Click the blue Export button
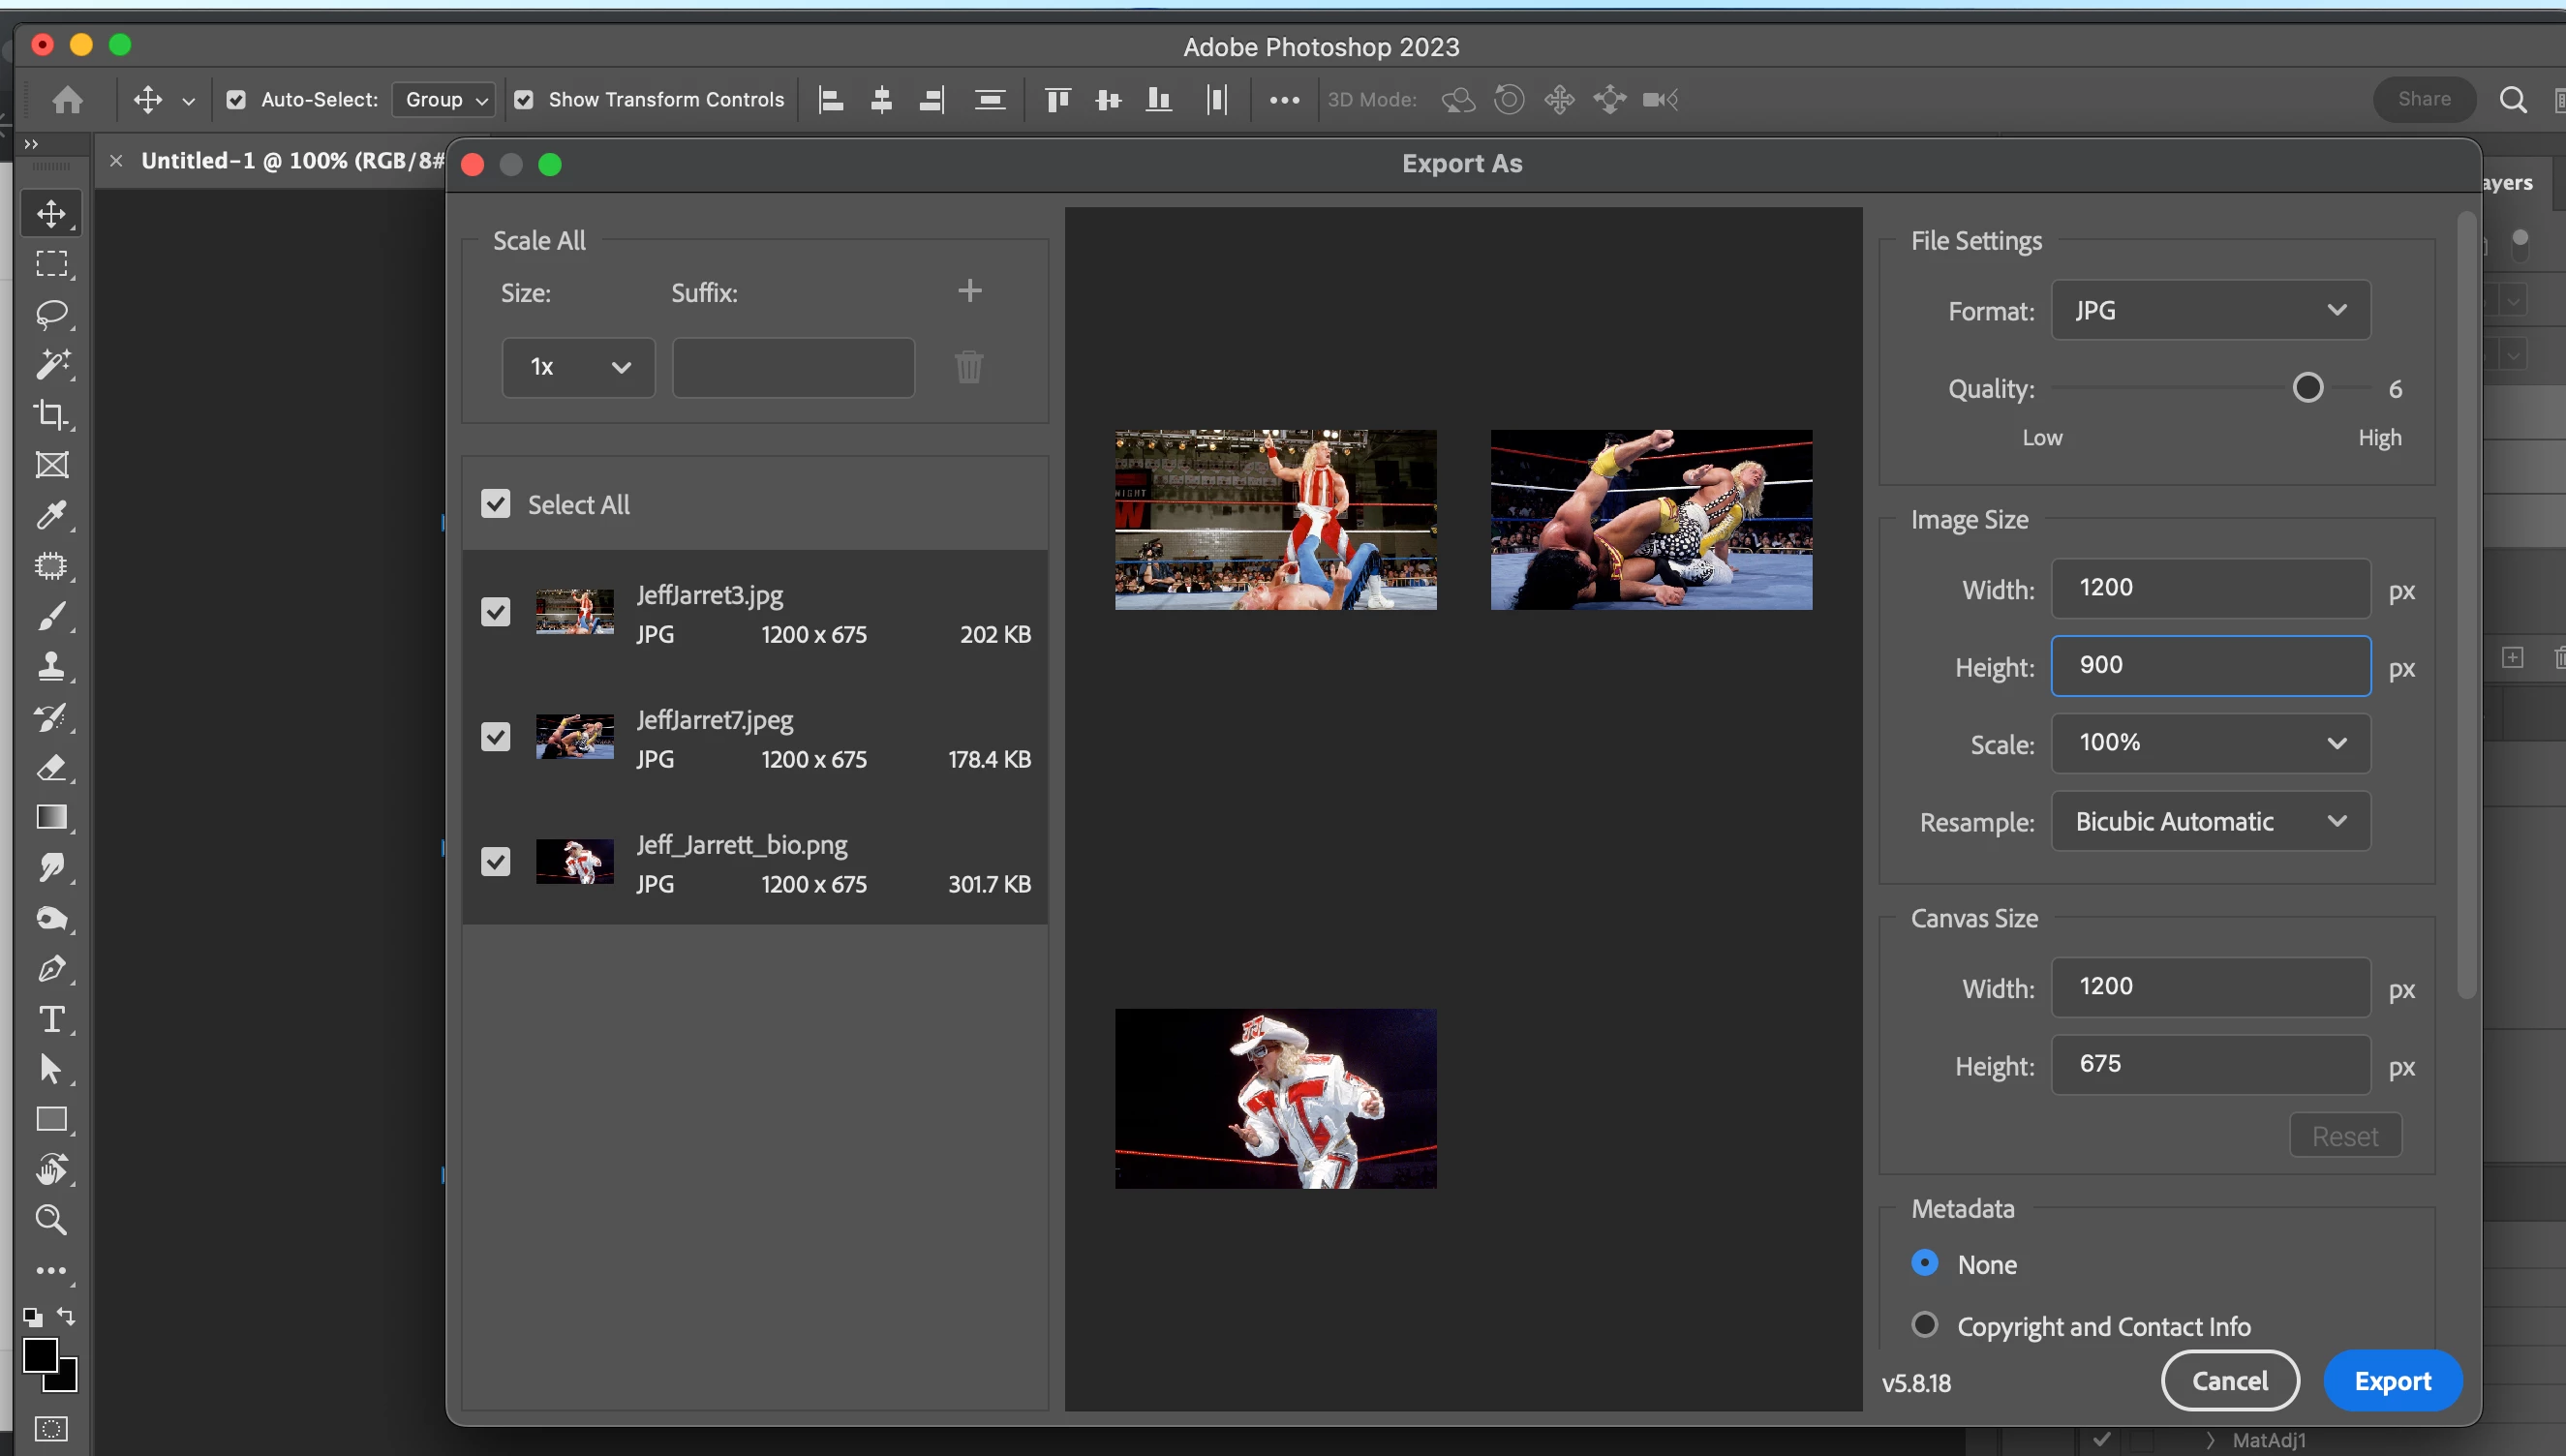2566x1456 pixels. pos(2391,1381)
